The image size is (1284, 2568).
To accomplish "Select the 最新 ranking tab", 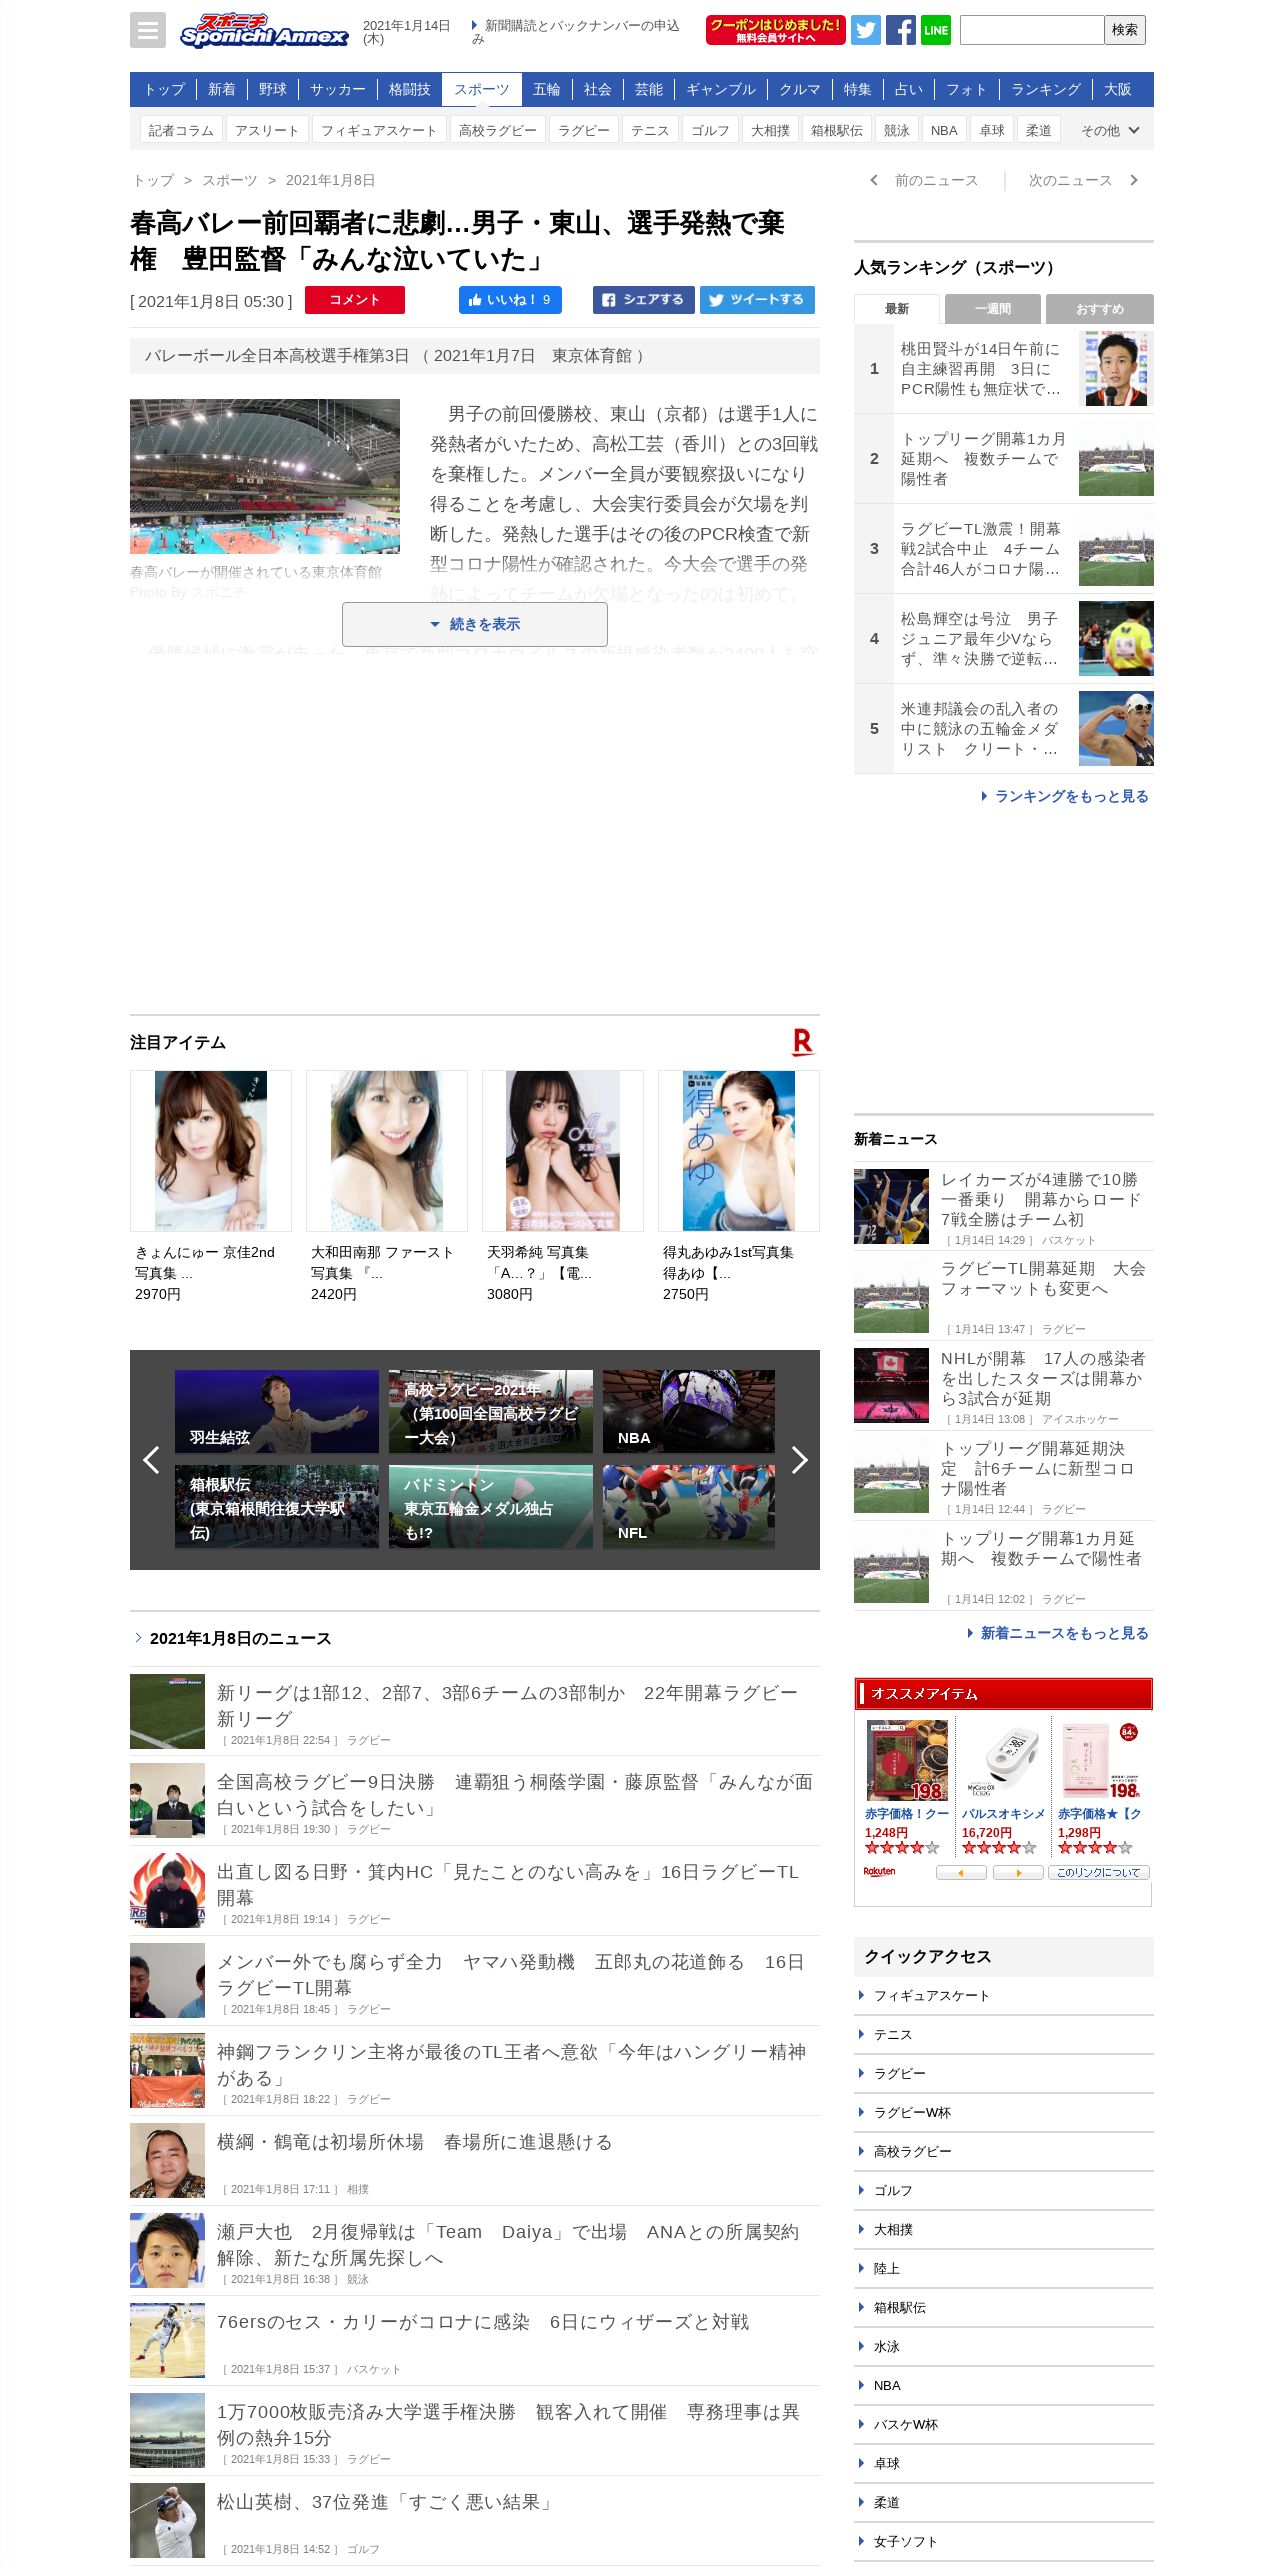I will tap(897, 309).
